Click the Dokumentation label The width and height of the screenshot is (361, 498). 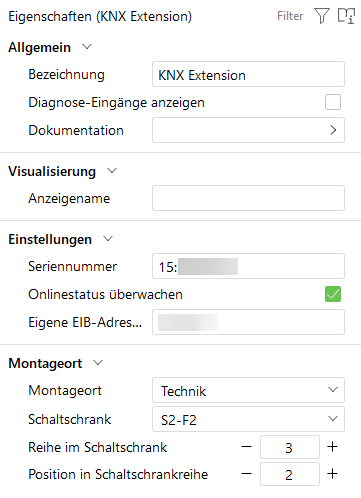tap(76, 130)
